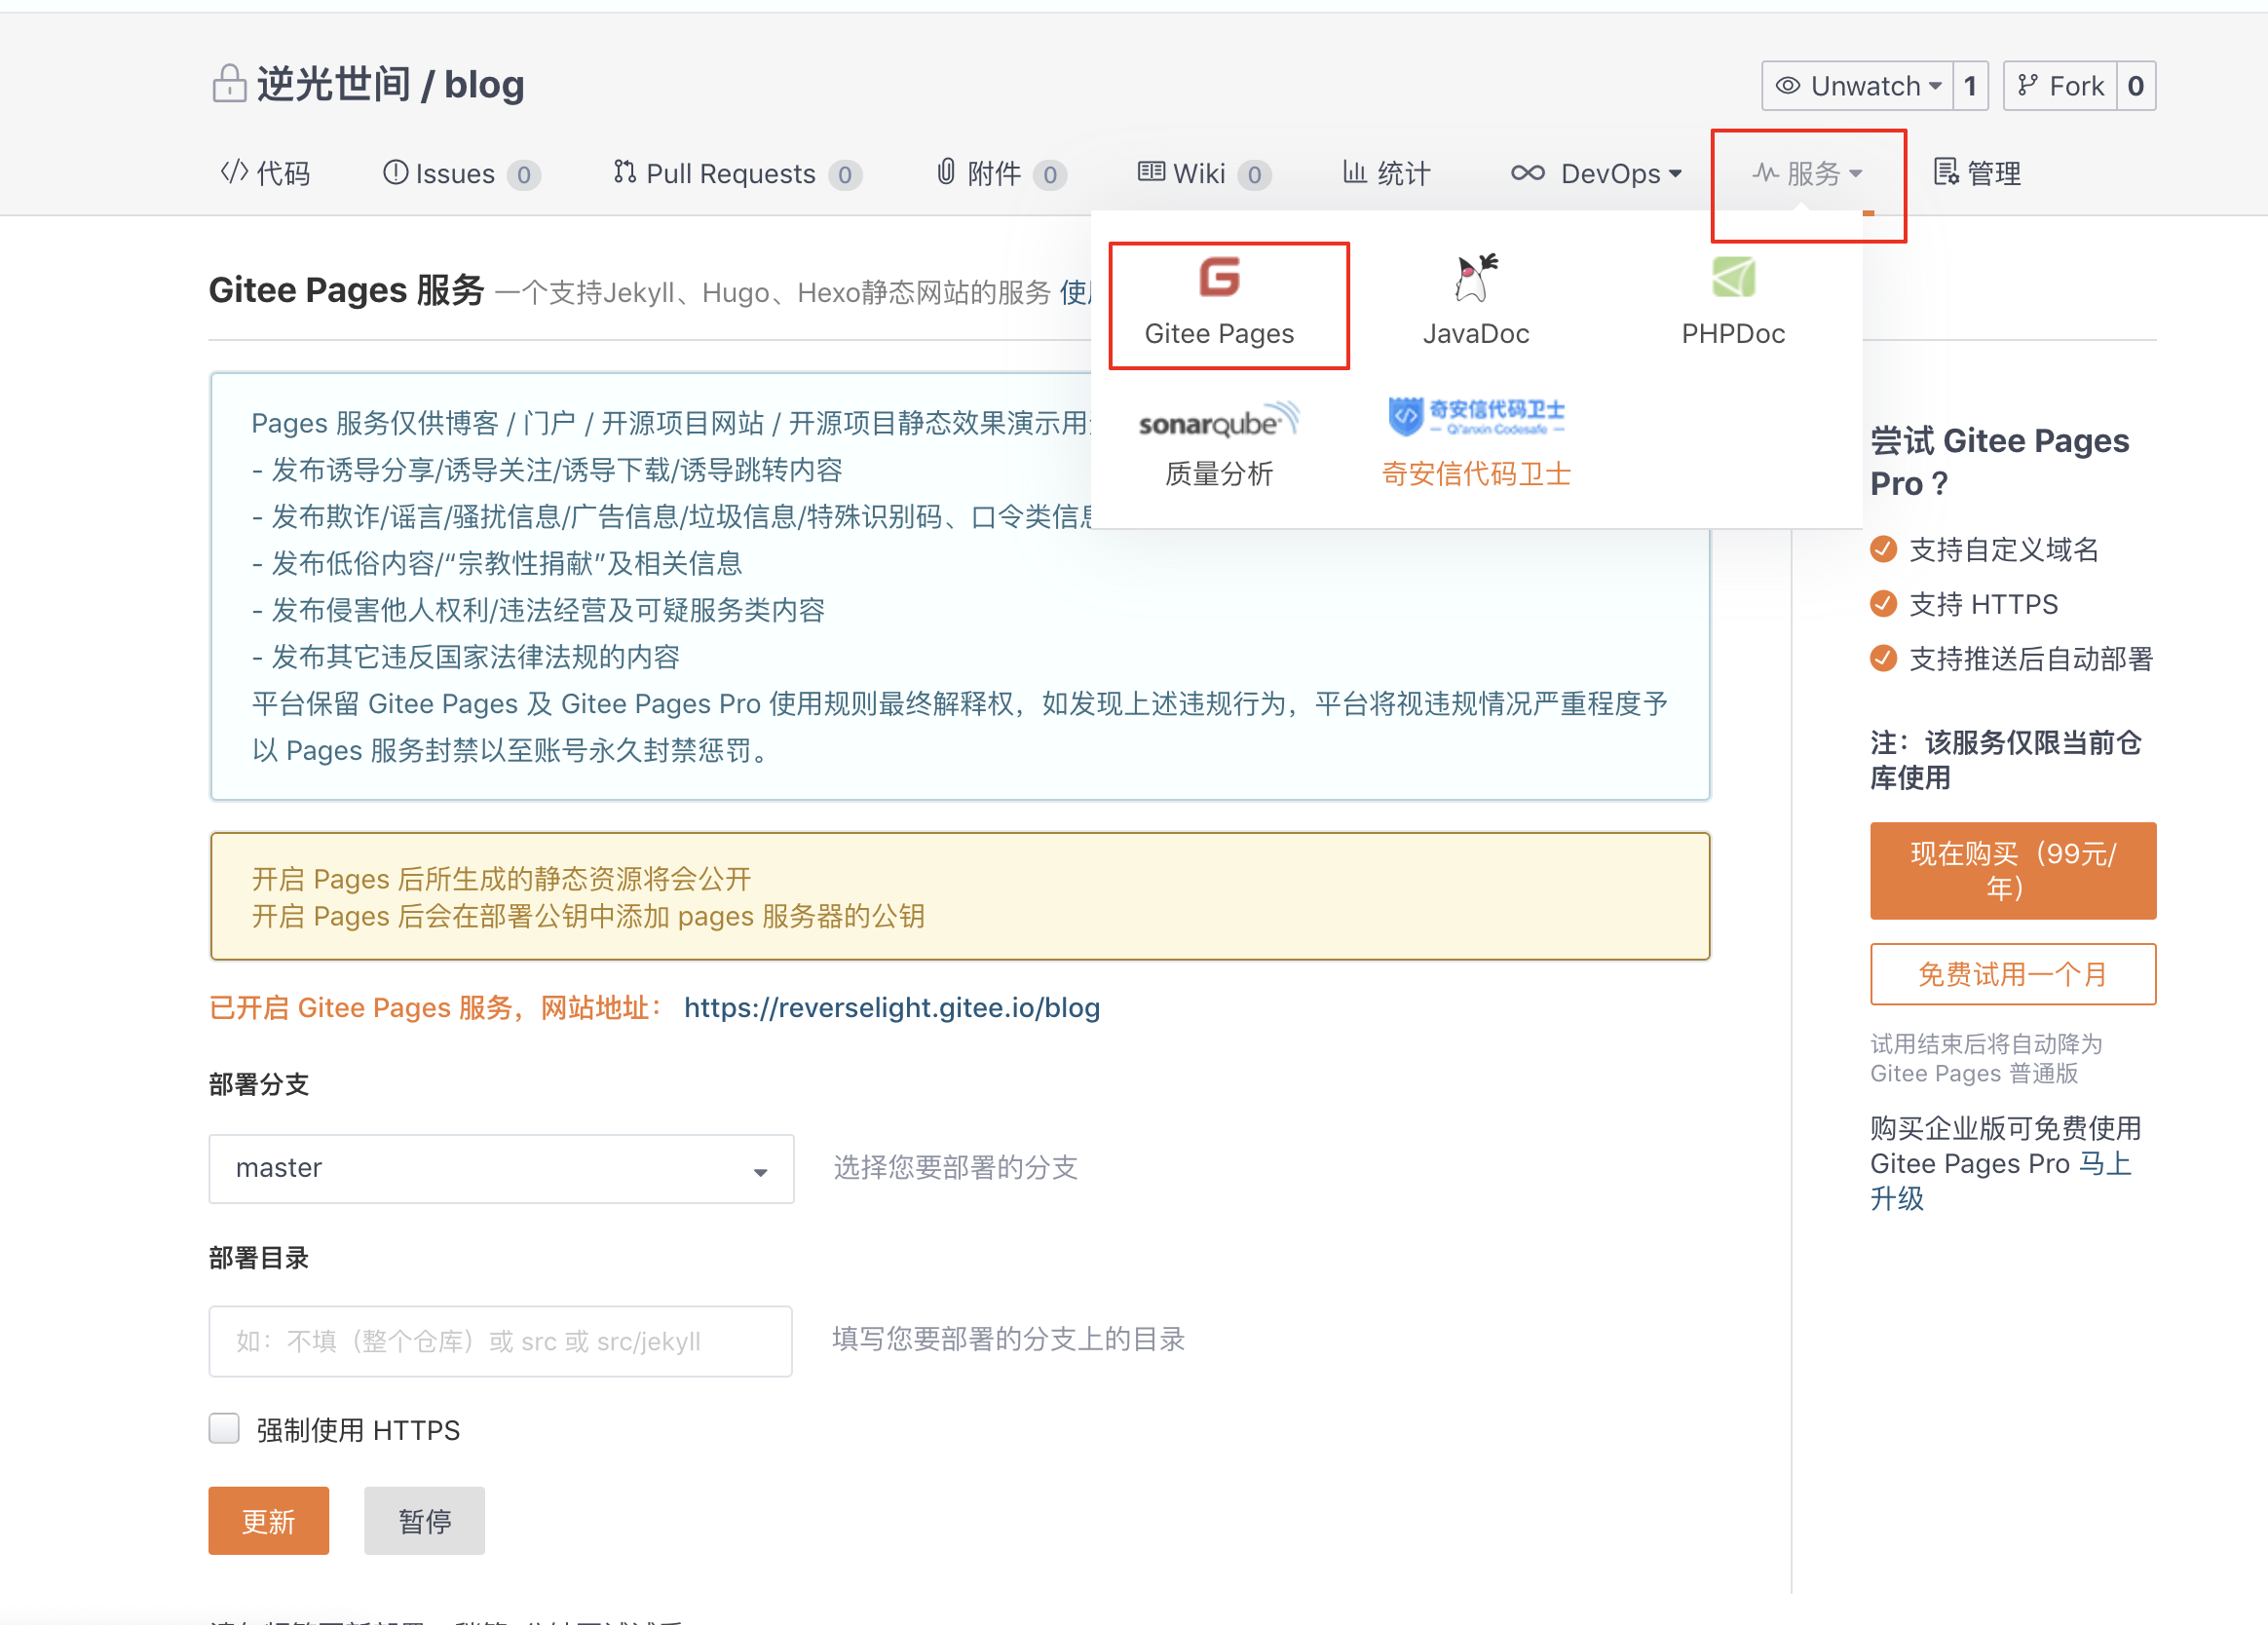Click the 更新 button

click(x=268, y=1520)
